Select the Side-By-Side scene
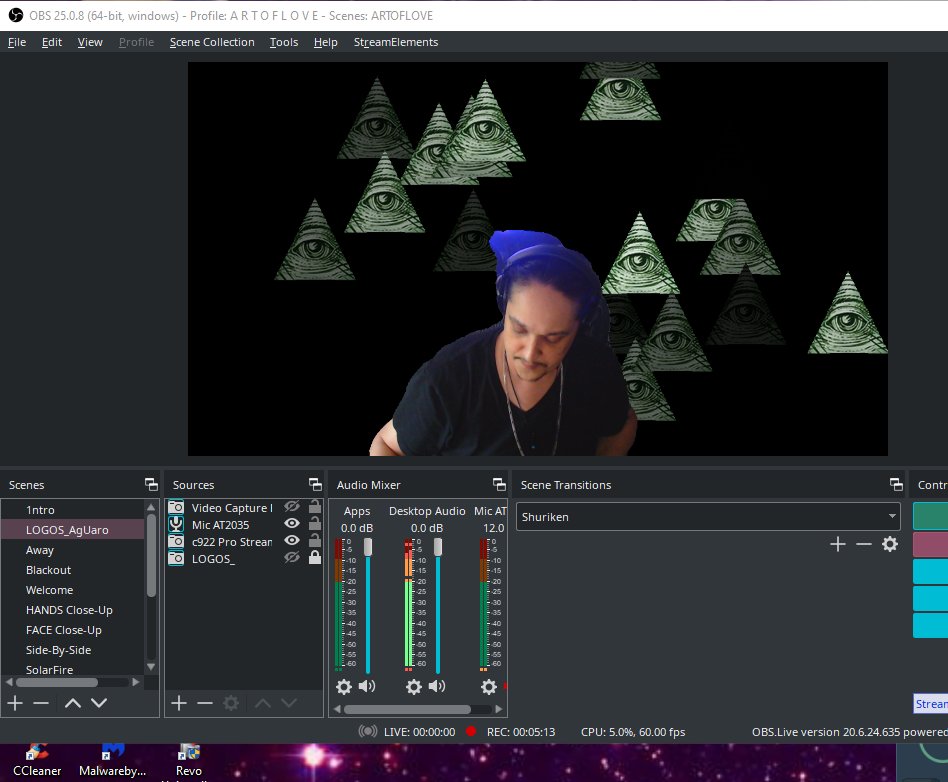Screen dimensions: 948x782 [73, 650]
